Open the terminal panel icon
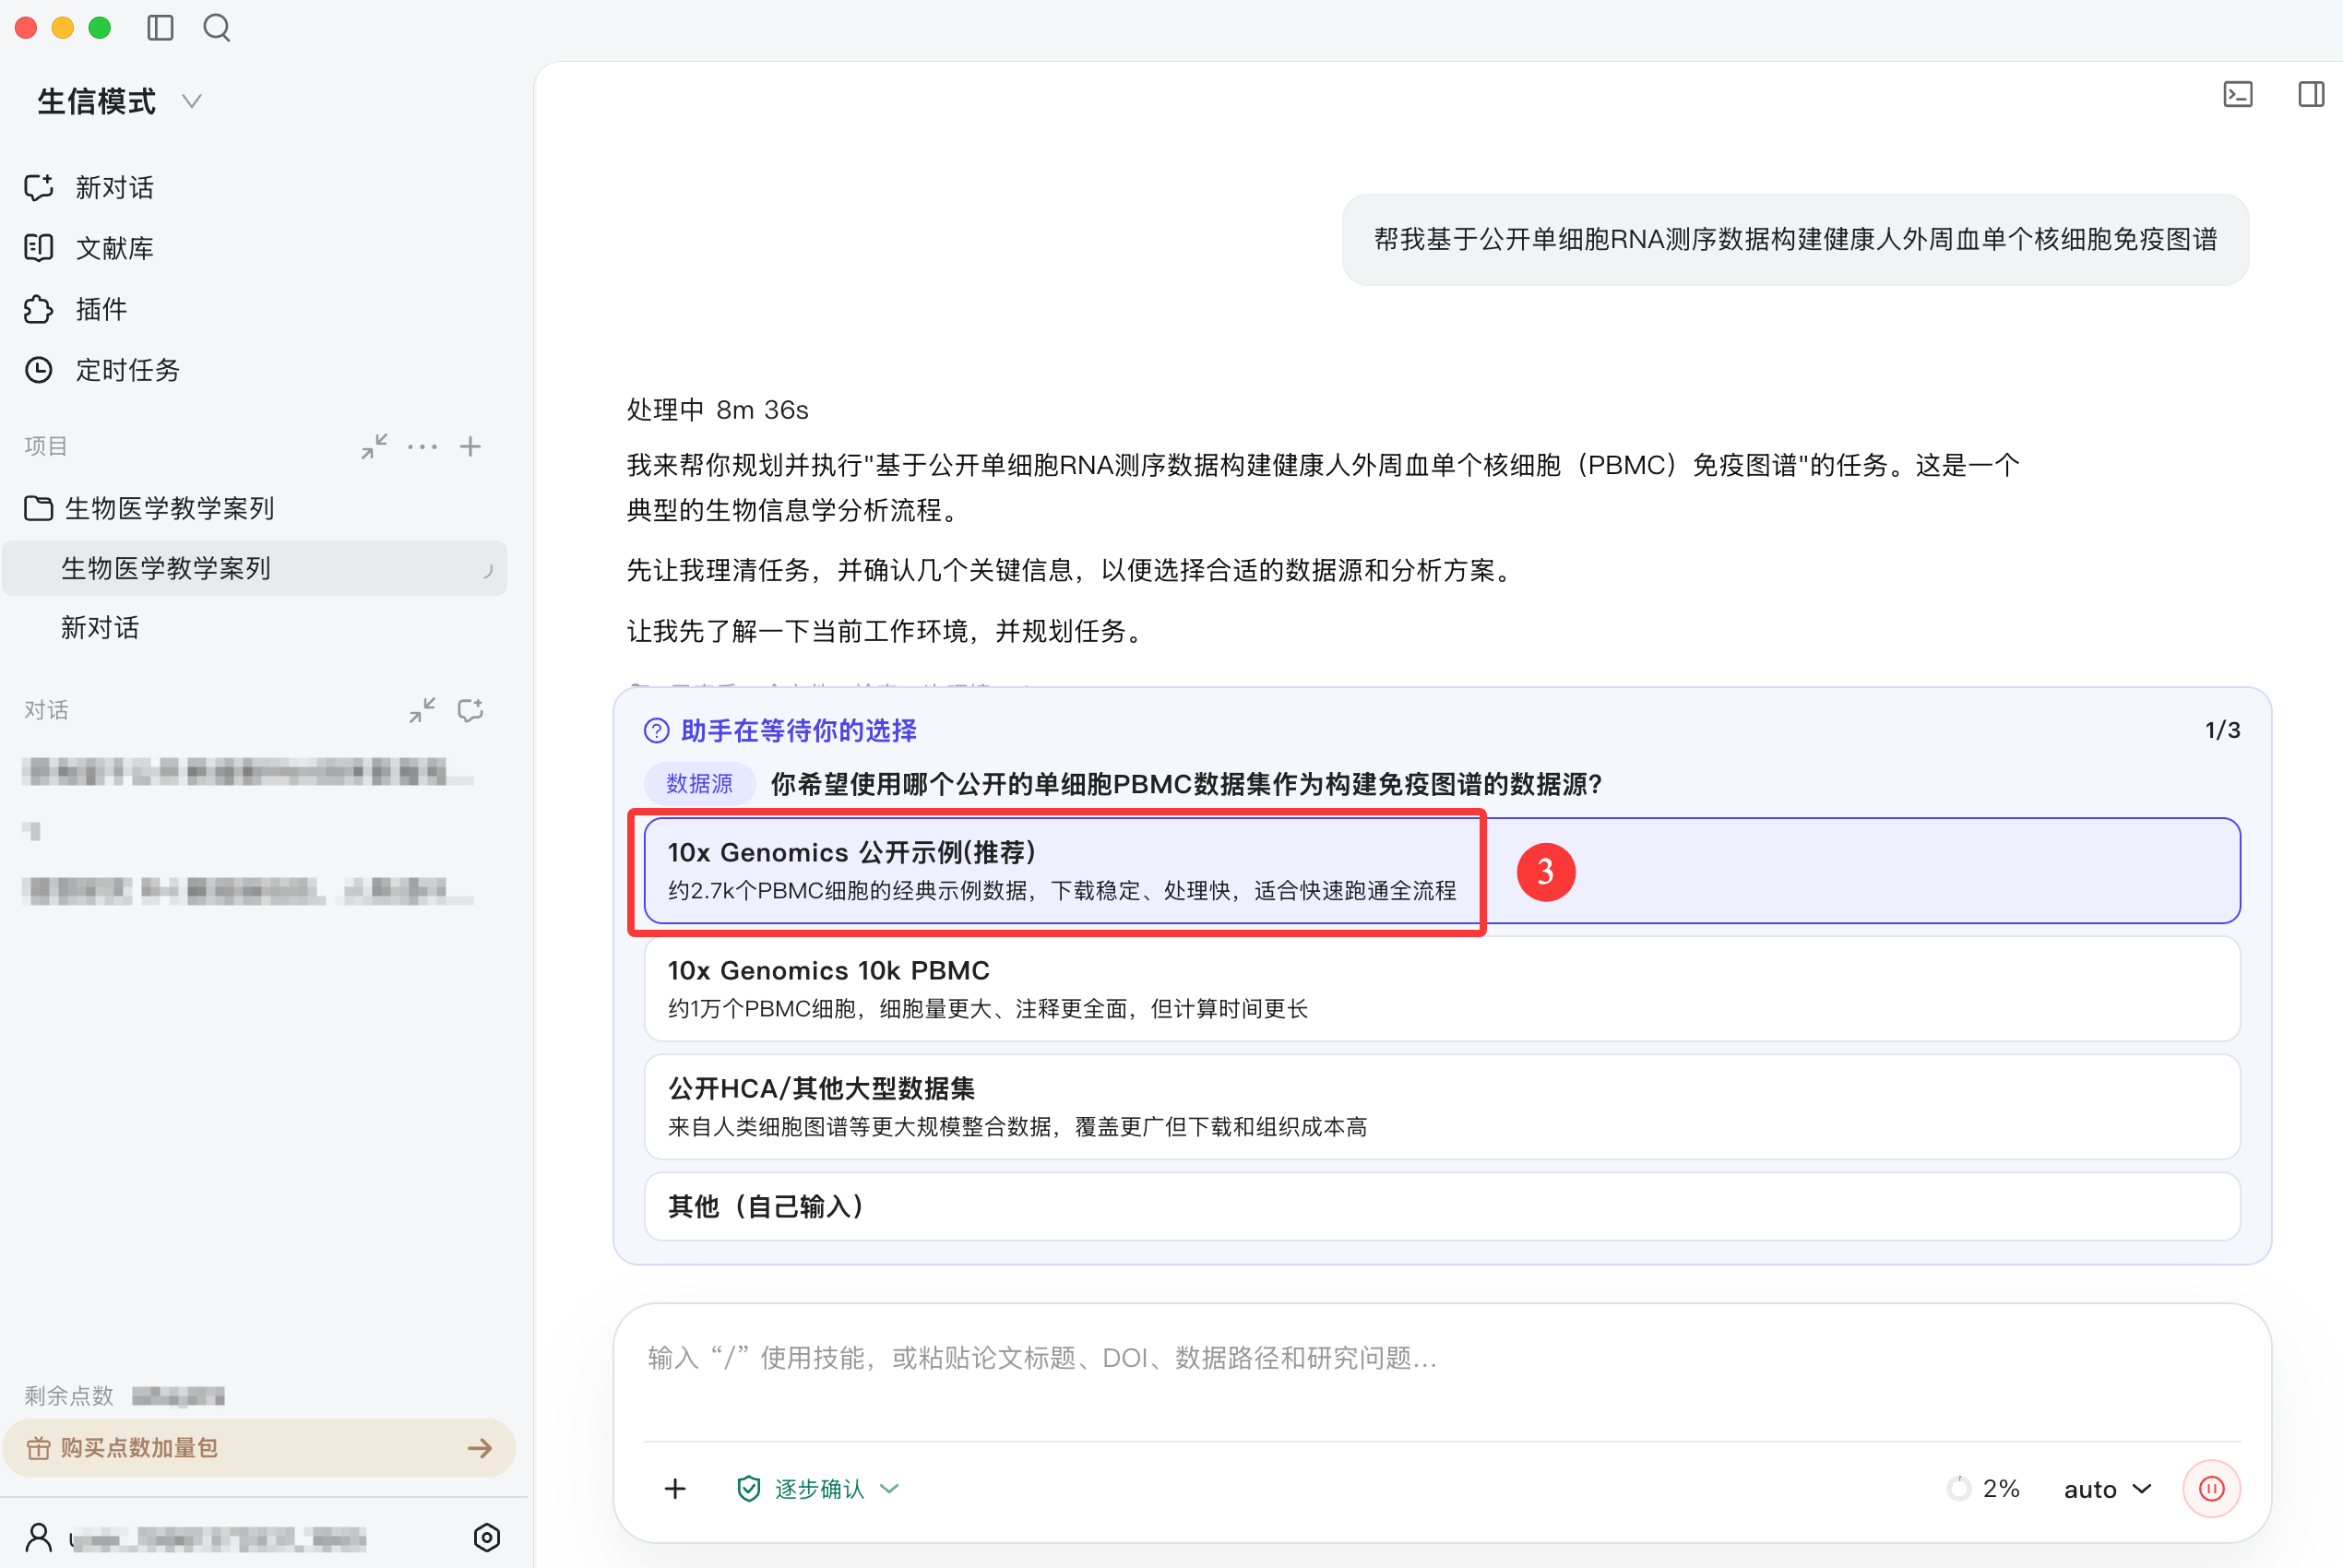 click(2238, 94)
